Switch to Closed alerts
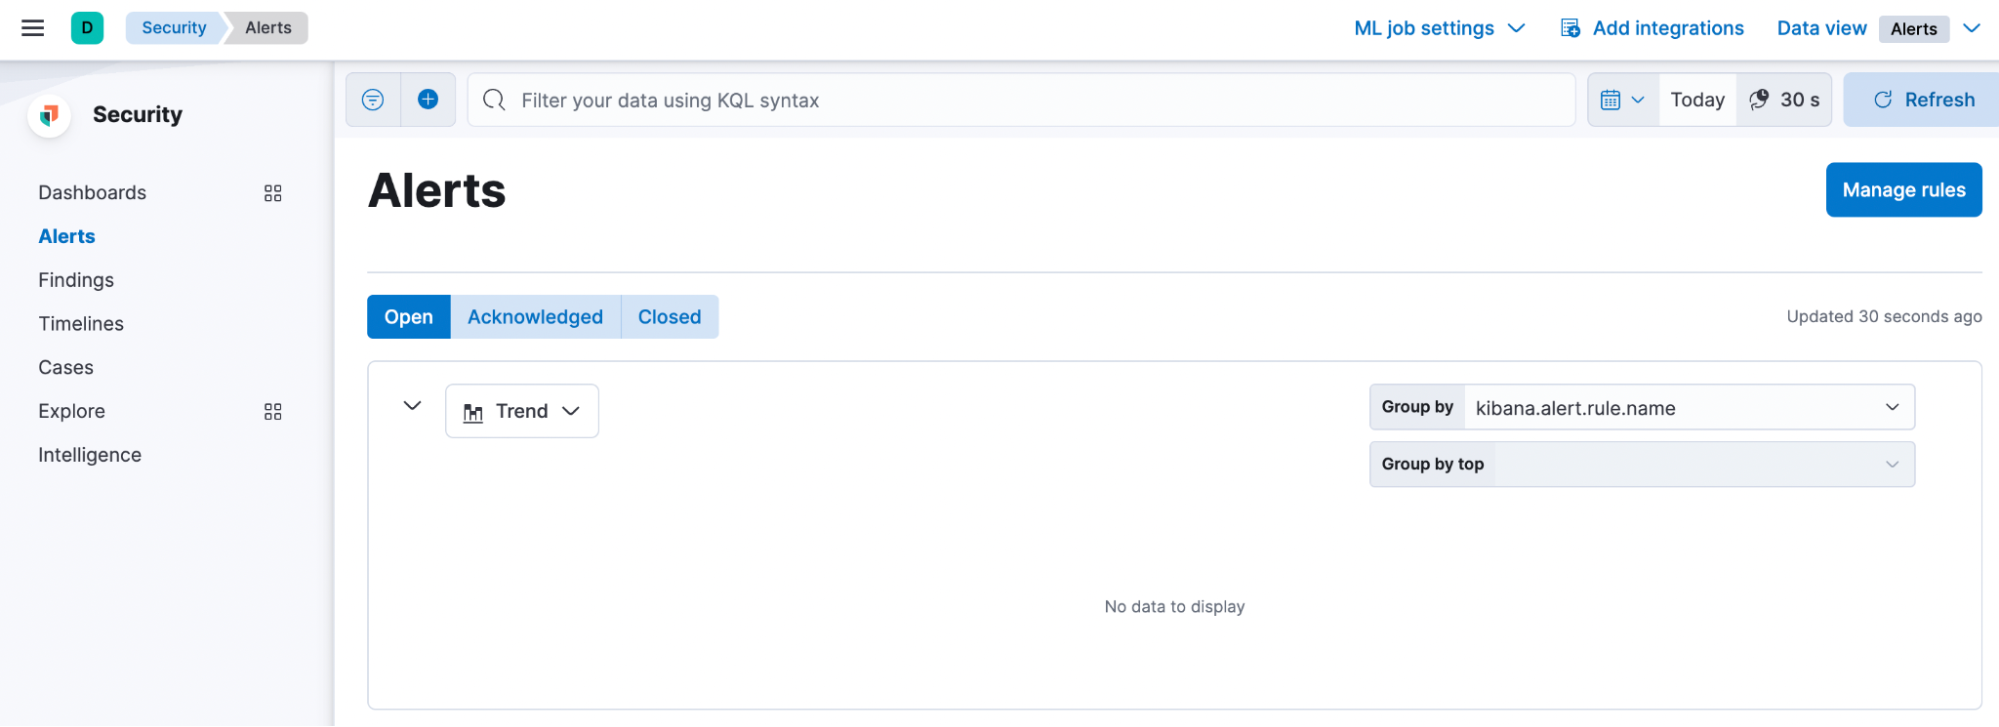Image resolution: width=1999 pixels, height=727 pixels. tap(670, 317)
